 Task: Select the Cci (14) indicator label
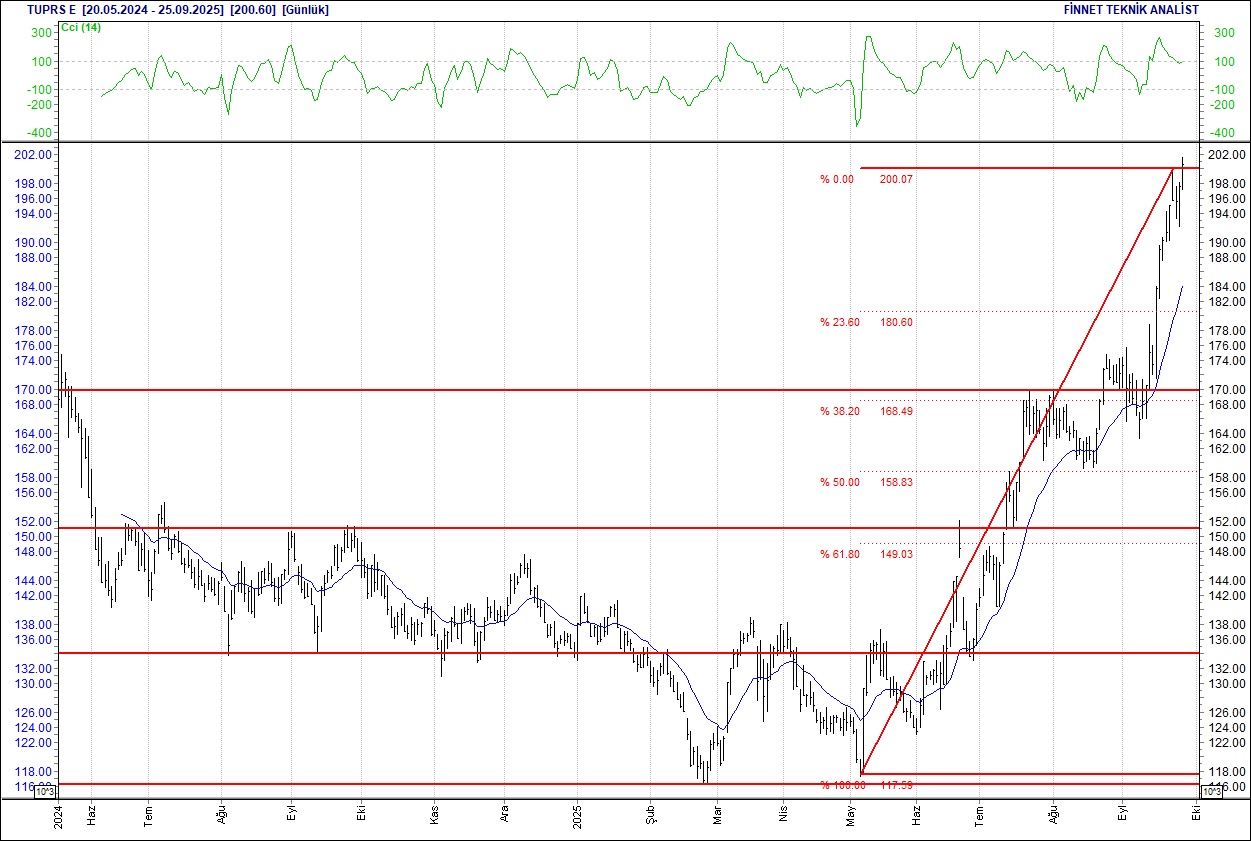tap(81, 27)
